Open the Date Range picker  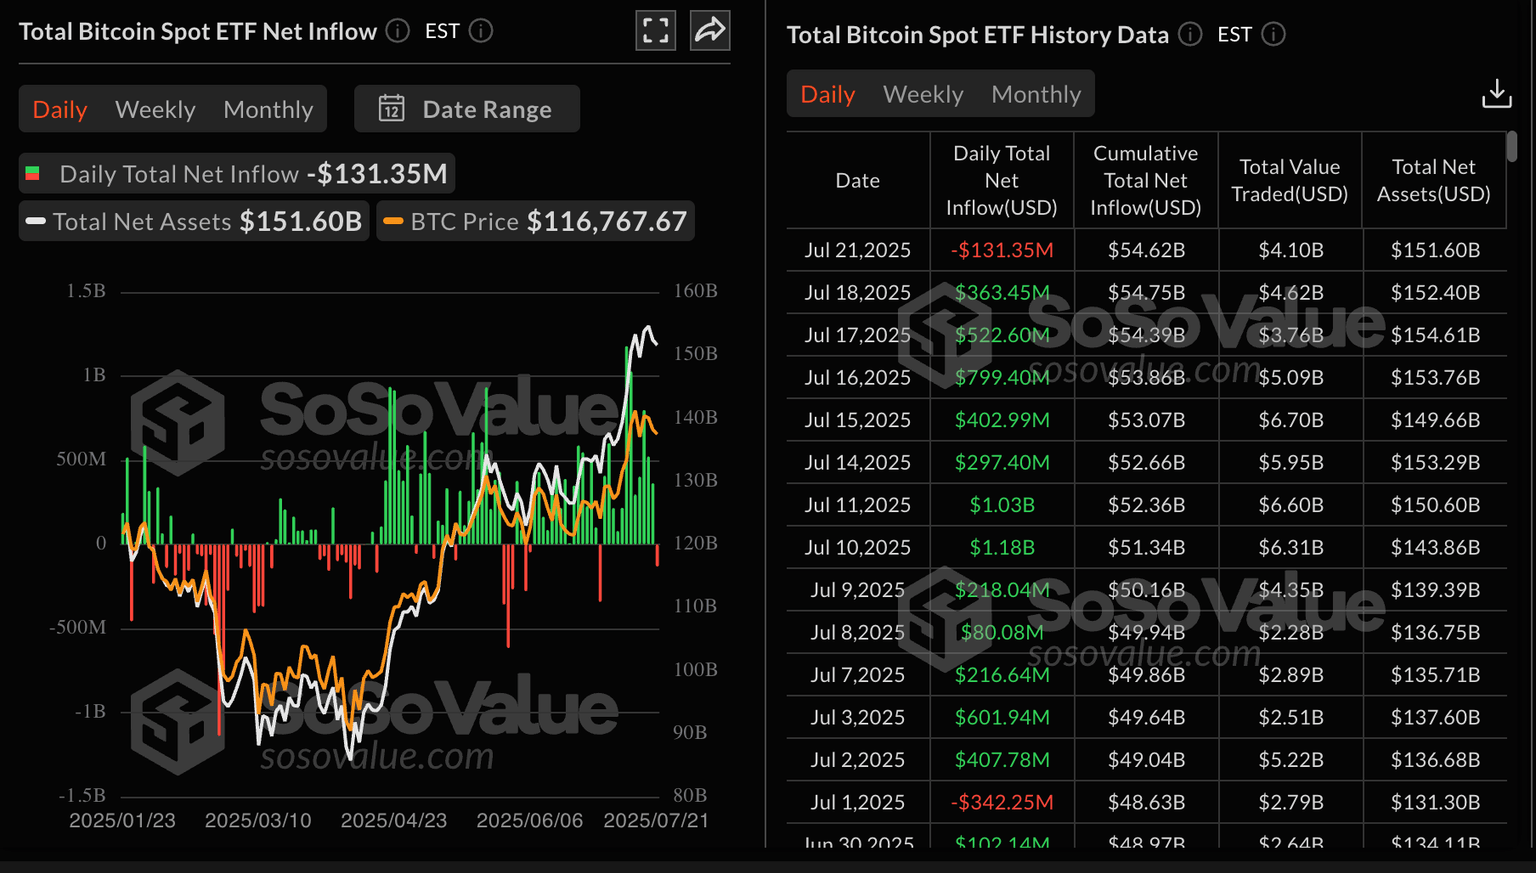pyautogui.click(x=467, y=109)
